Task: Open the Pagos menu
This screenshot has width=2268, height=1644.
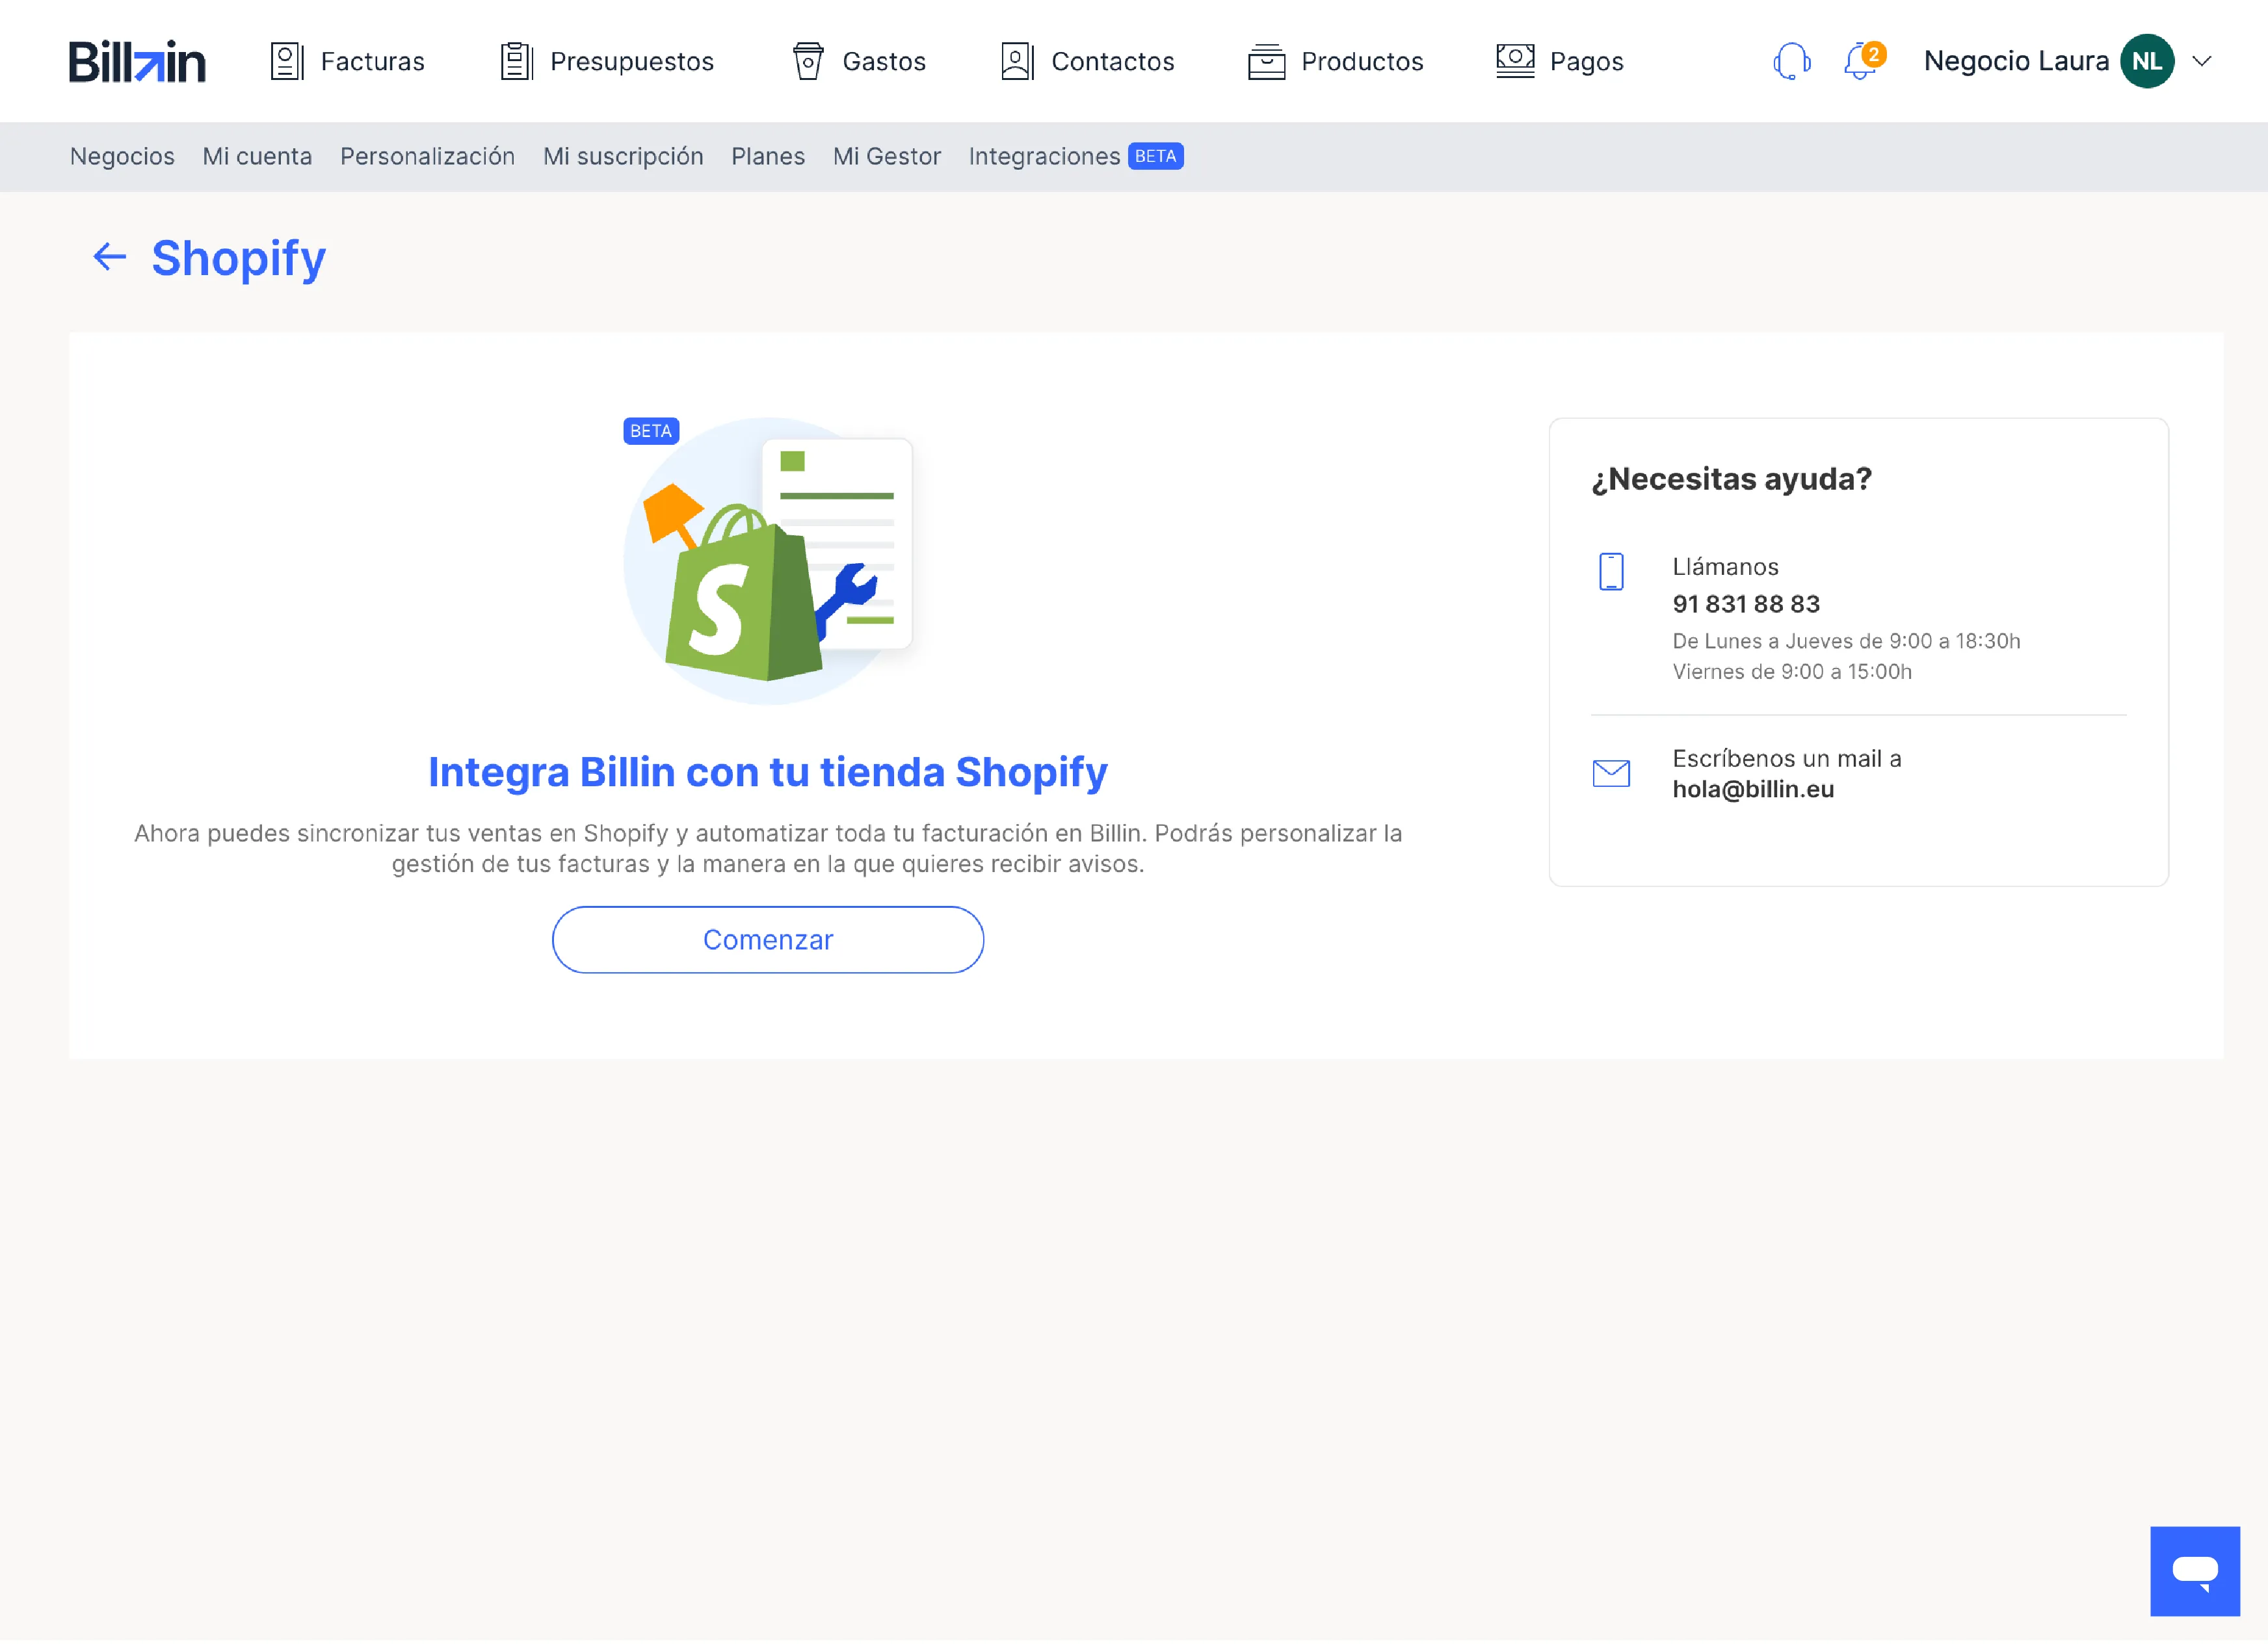Action: (1560, 61)
